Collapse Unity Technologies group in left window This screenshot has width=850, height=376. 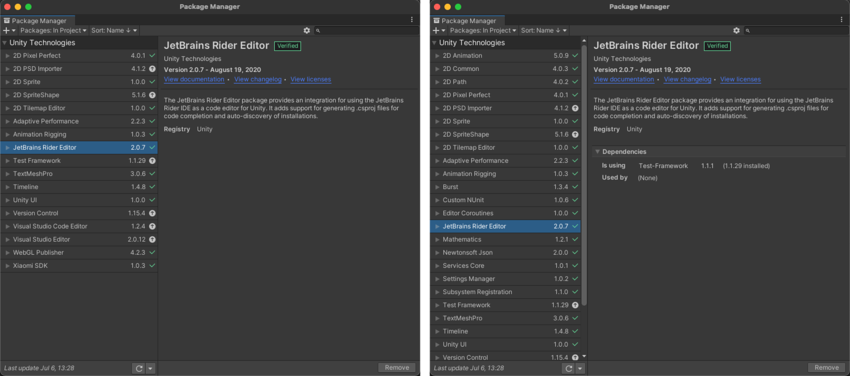pos(4,43)
